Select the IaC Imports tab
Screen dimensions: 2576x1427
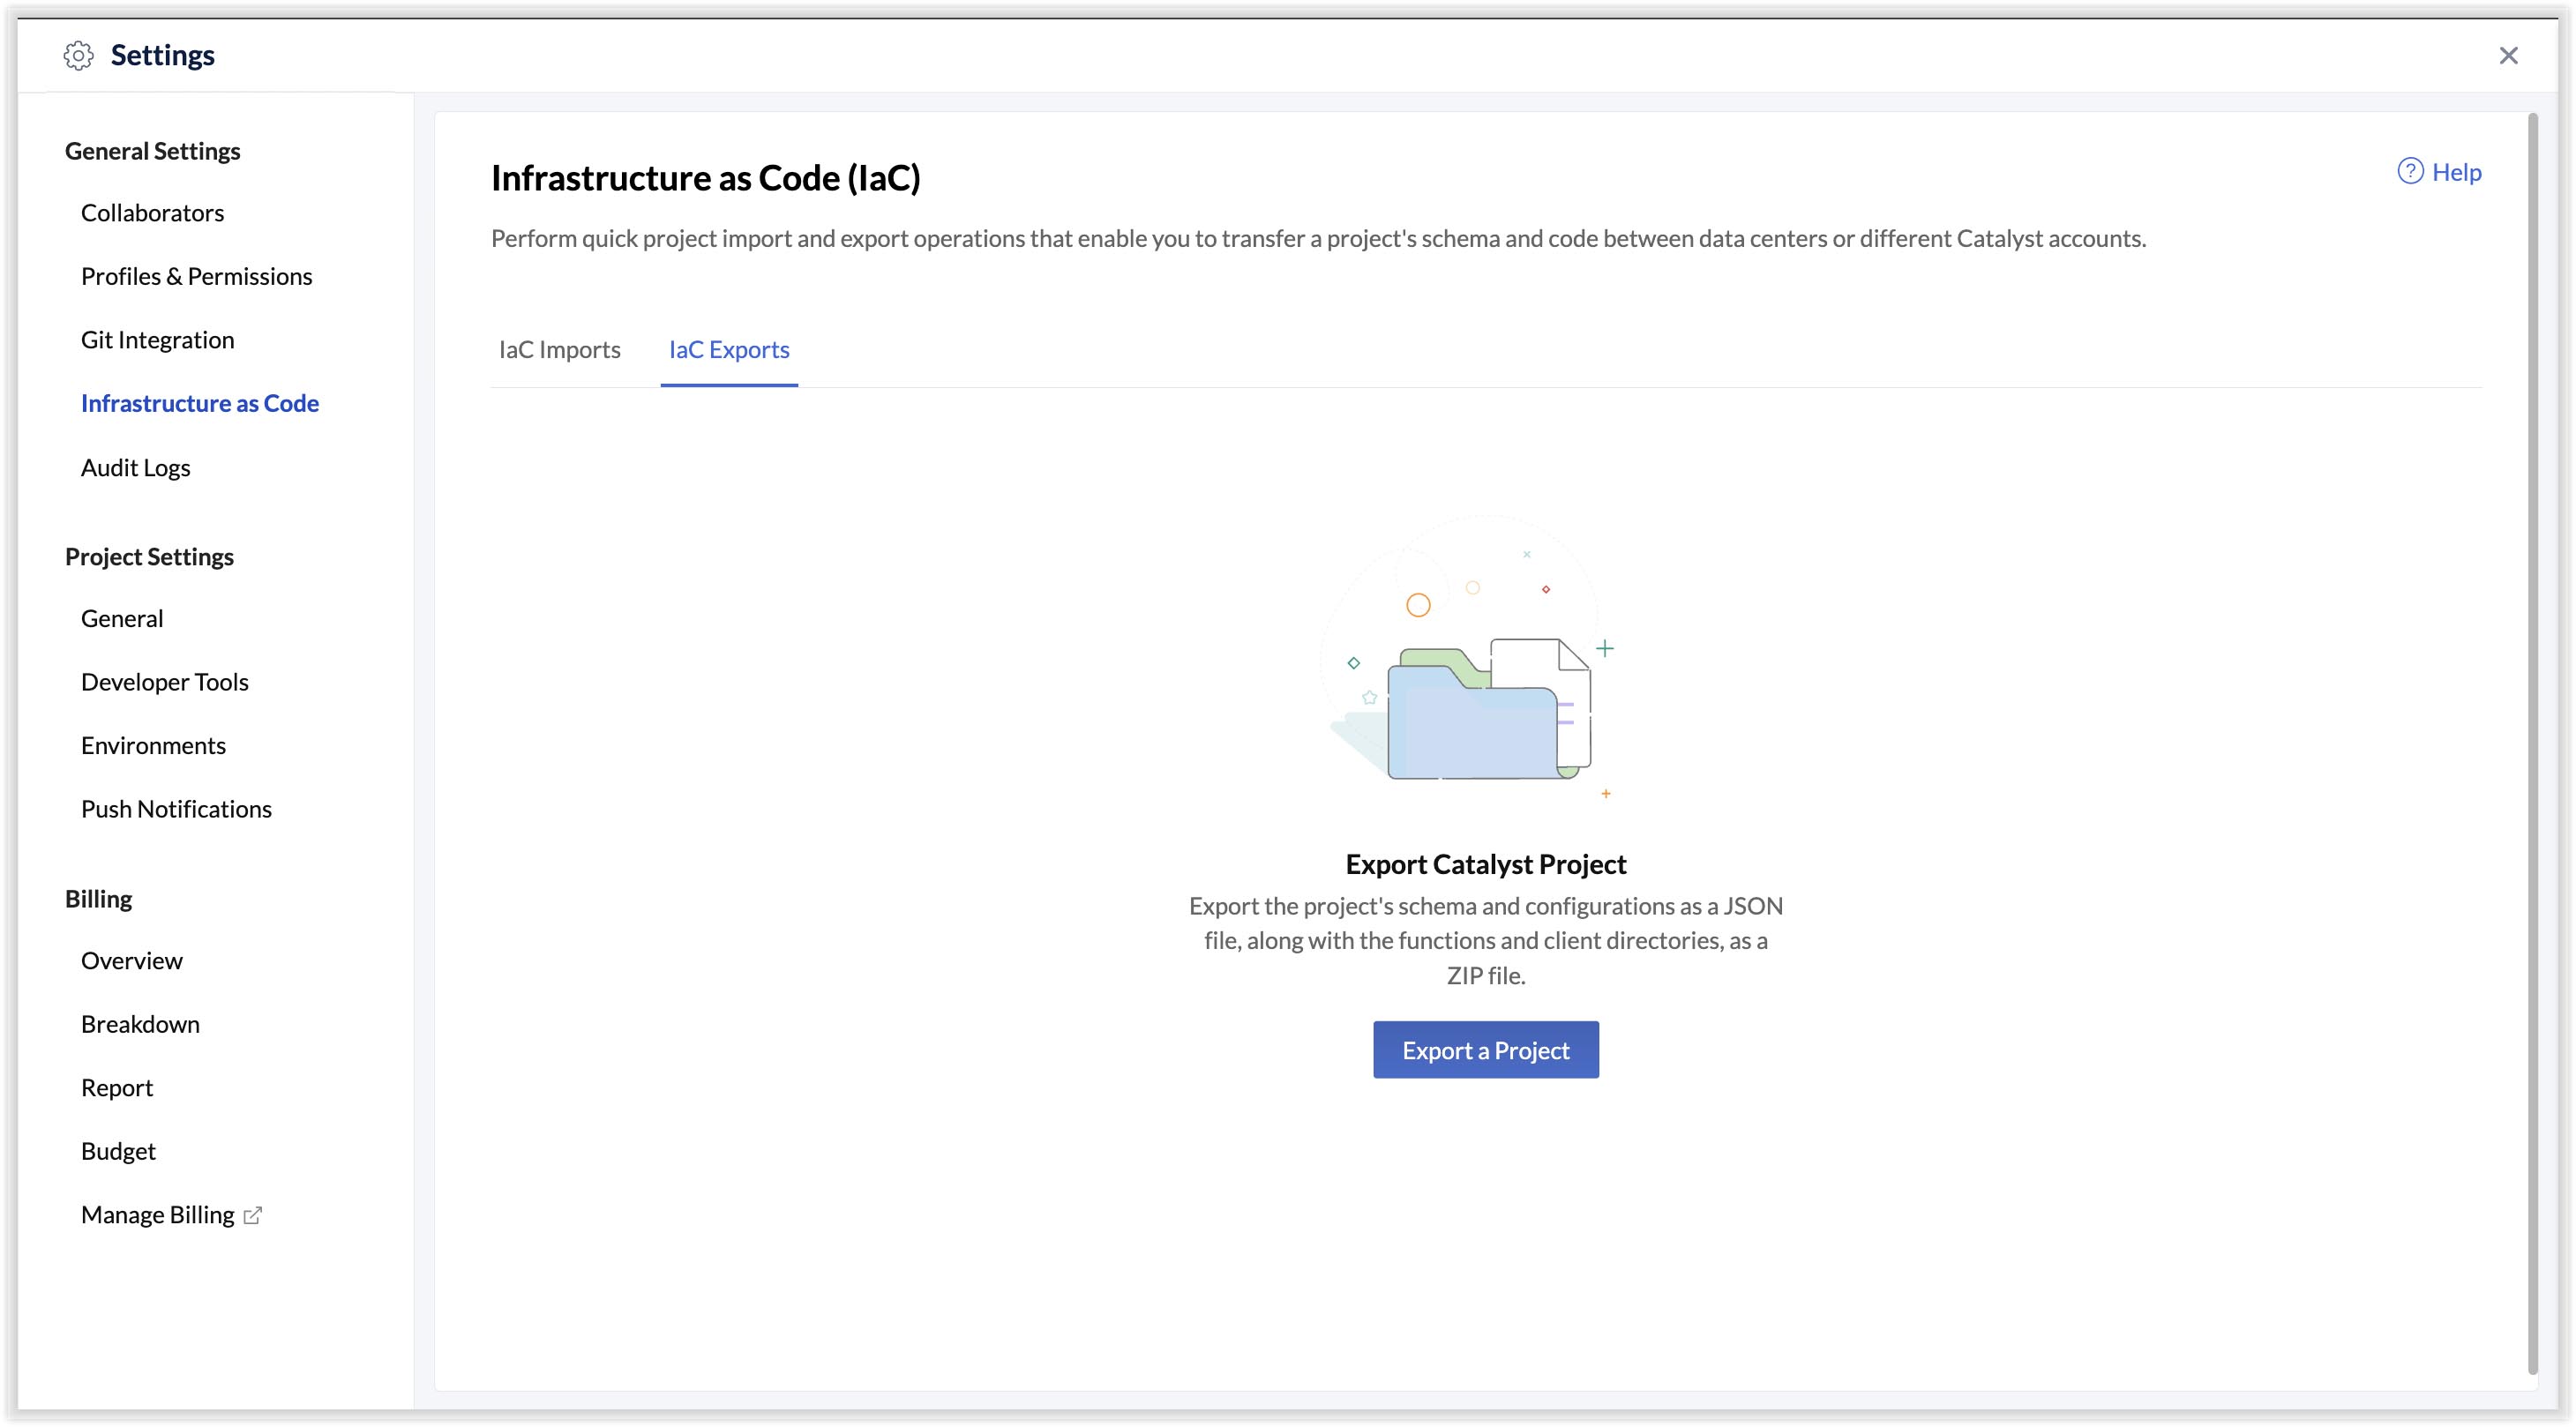[x=560, y=348]
